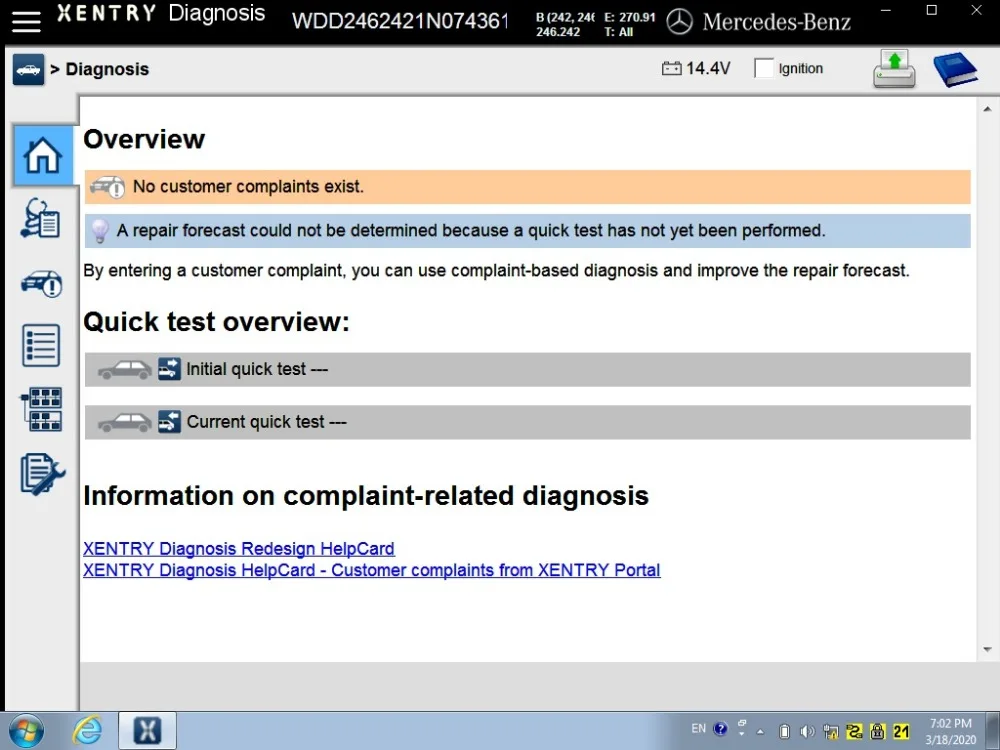The image size is (1000, 750).
Task: Open the Windows Start button
Action: (x=26, y=731)
